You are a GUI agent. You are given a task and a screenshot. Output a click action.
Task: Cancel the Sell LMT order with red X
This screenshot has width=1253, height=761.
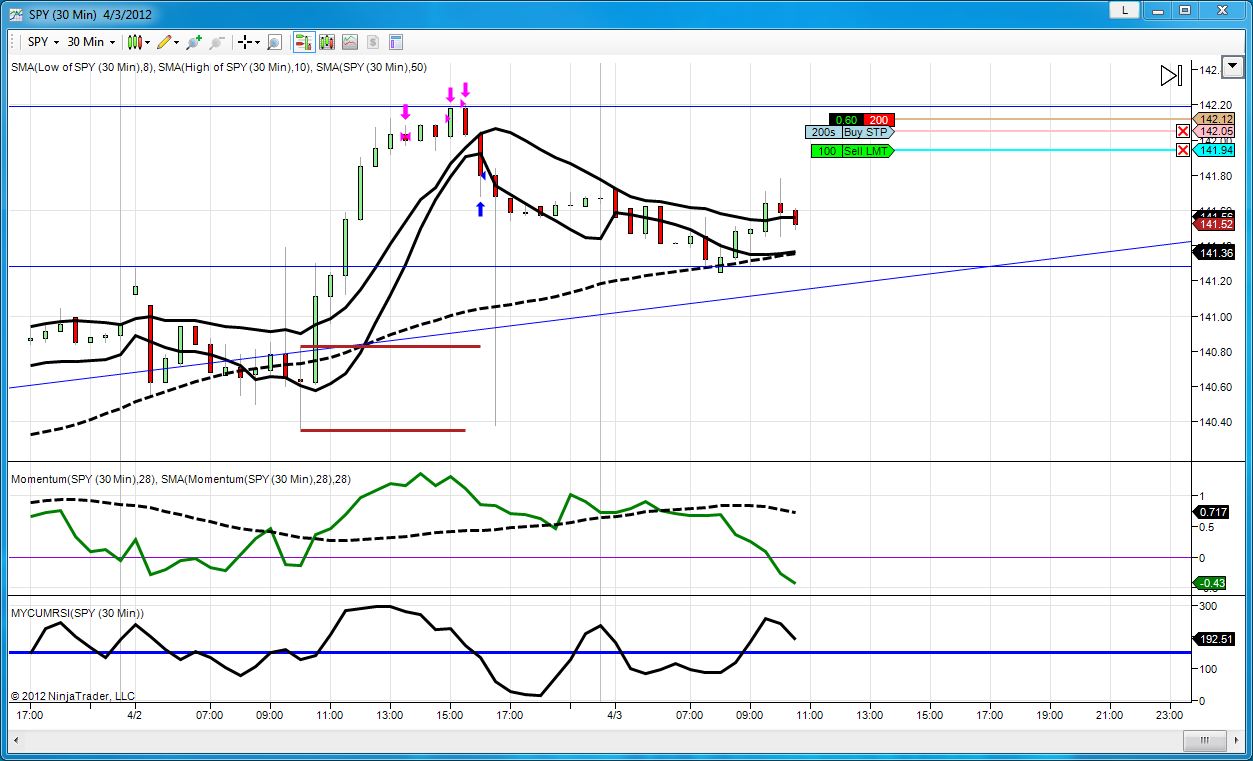1183,150
